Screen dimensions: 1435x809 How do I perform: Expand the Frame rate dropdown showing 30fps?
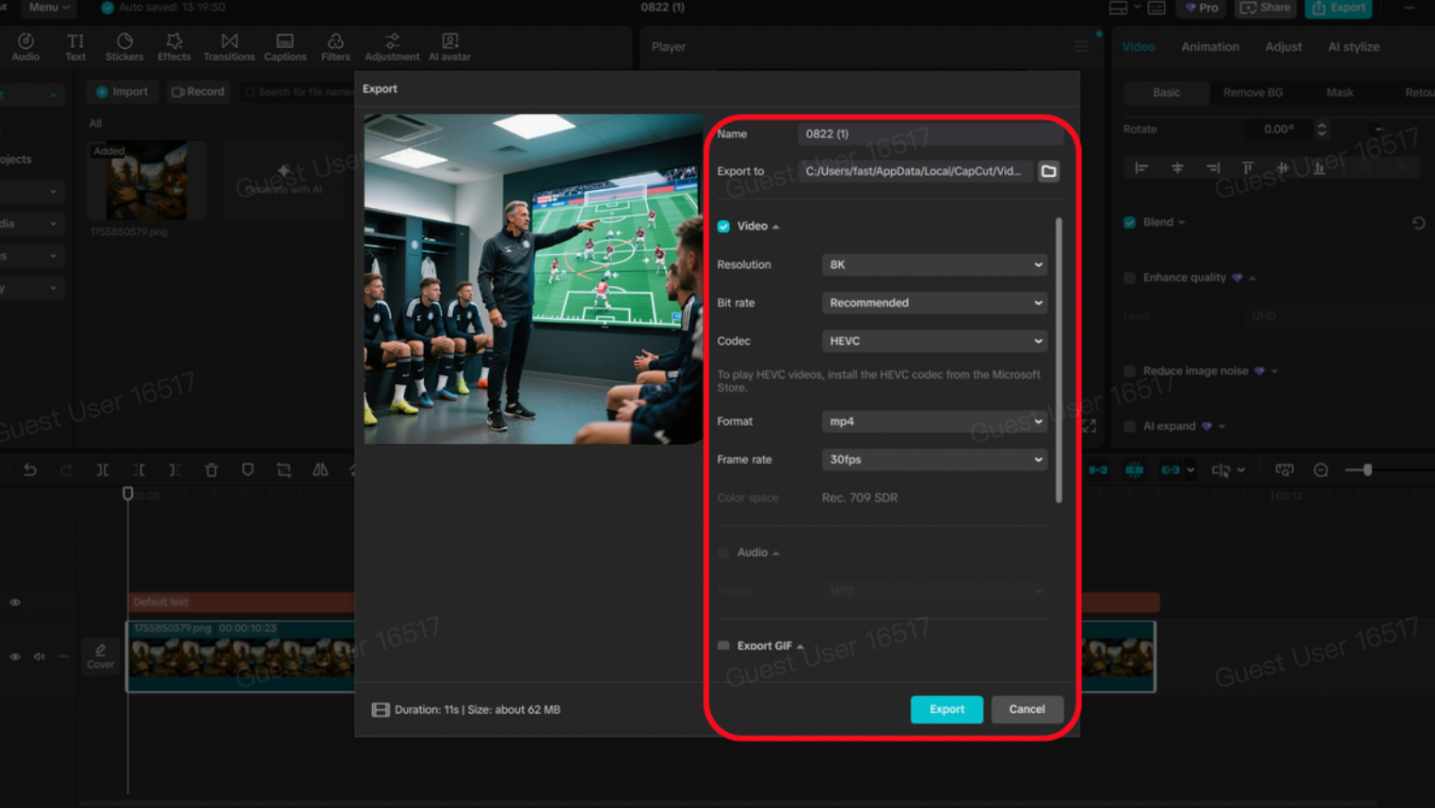pos(934,460)
